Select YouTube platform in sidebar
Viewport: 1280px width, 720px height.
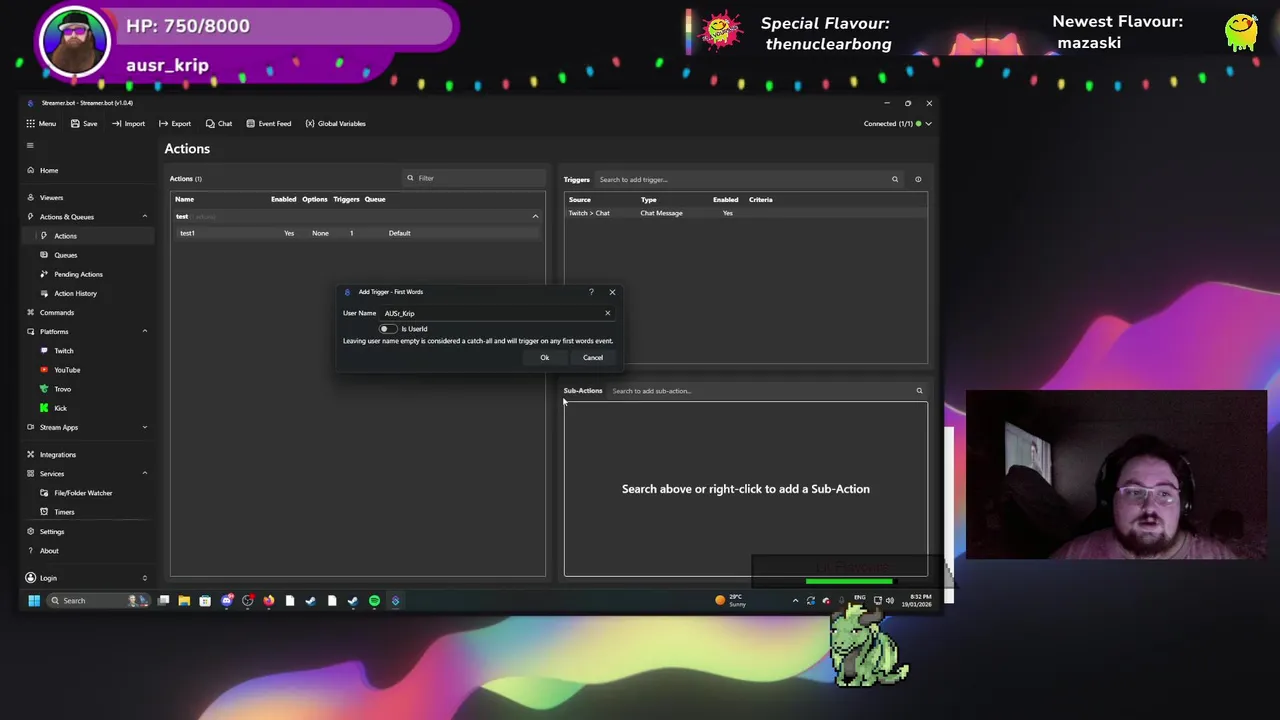tap(66, 370)
